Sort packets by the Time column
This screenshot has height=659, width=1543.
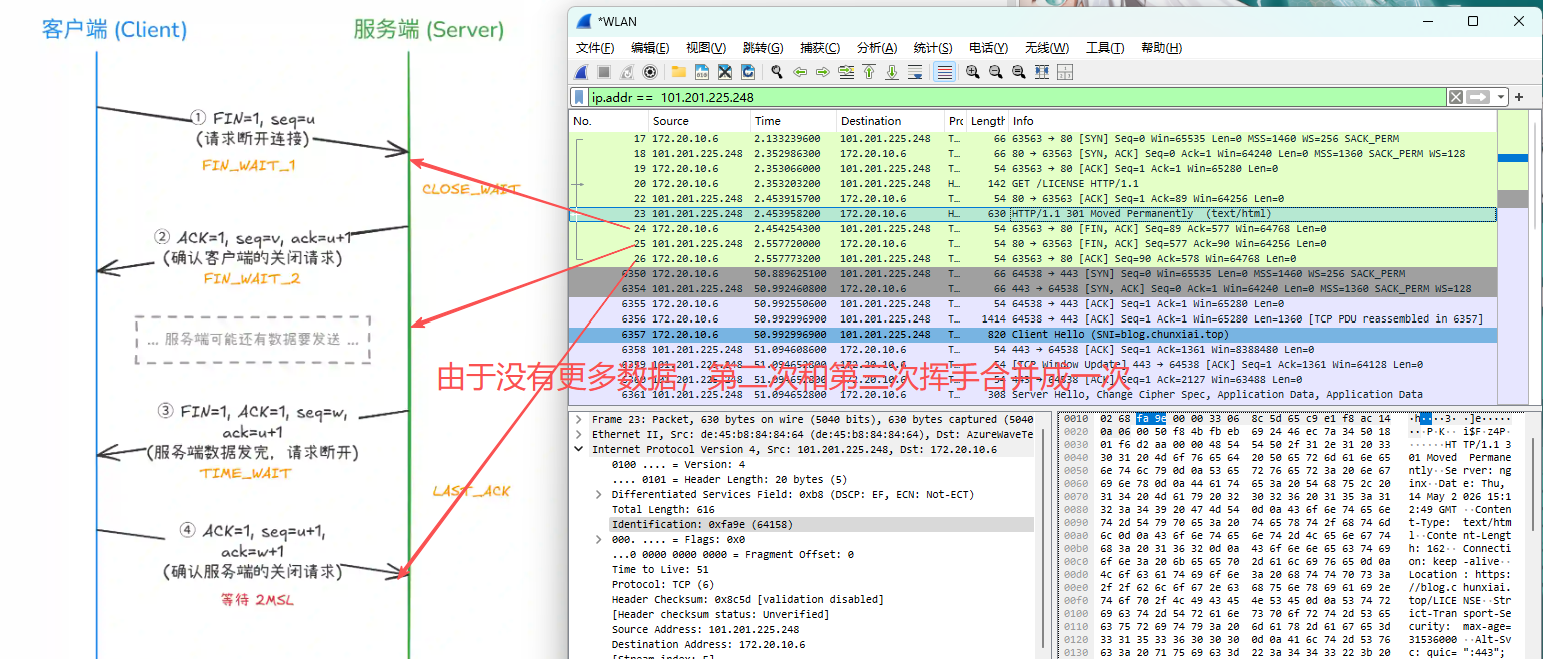[x=792, y=121]
